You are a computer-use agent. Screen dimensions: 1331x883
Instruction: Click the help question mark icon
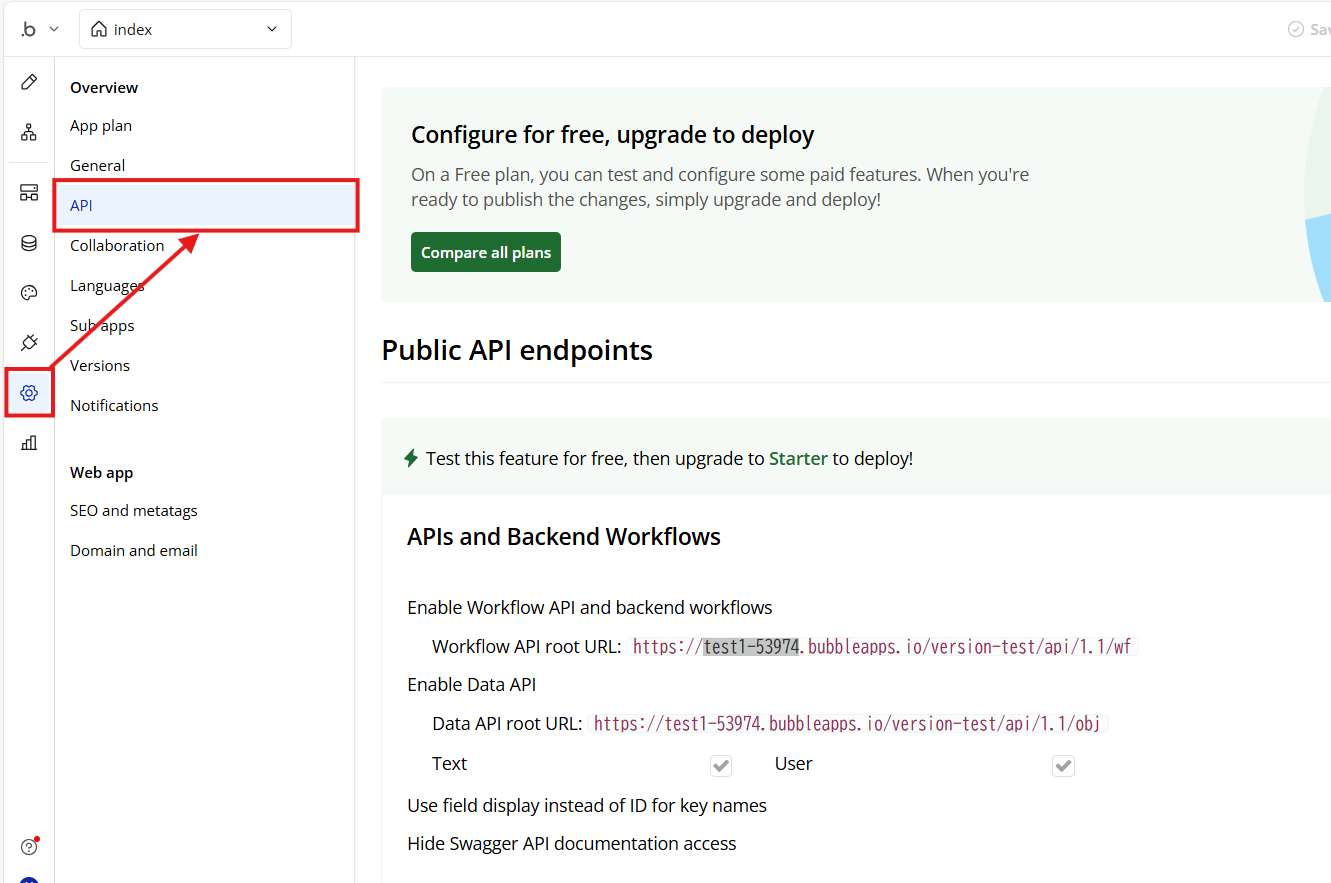pos(29,847)
